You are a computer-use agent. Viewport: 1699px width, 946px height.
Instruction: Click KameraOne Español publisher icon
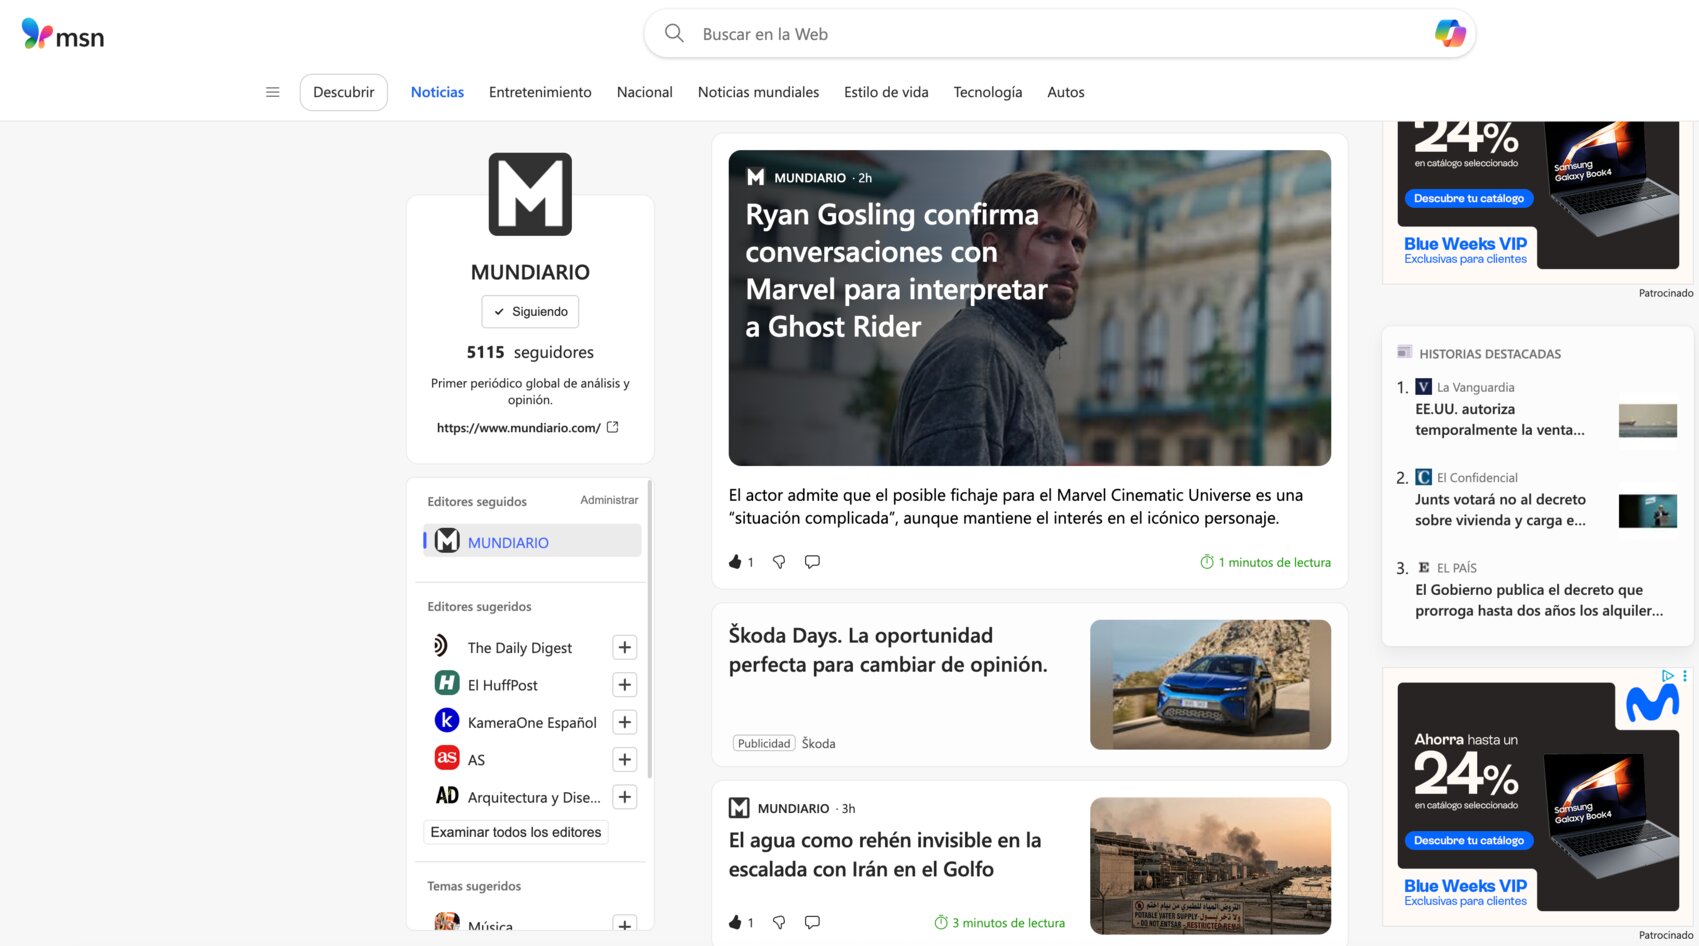pyautogui.click(x=447, y=720)
